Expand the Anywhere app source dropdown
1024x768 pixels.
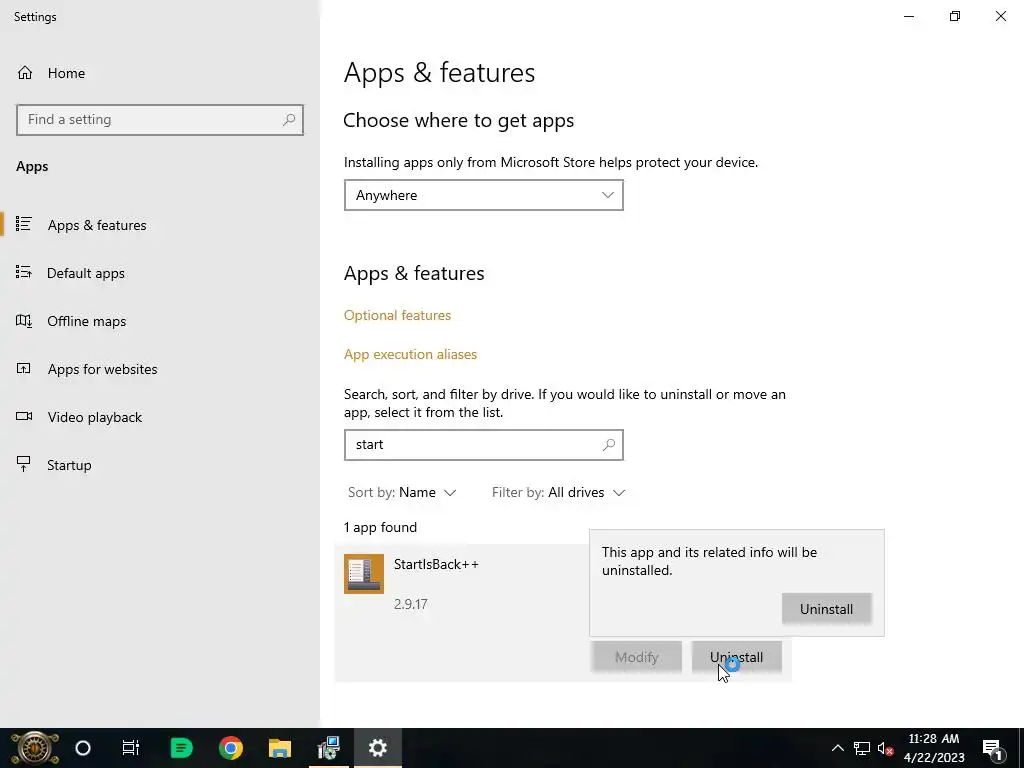click(483, 195)
